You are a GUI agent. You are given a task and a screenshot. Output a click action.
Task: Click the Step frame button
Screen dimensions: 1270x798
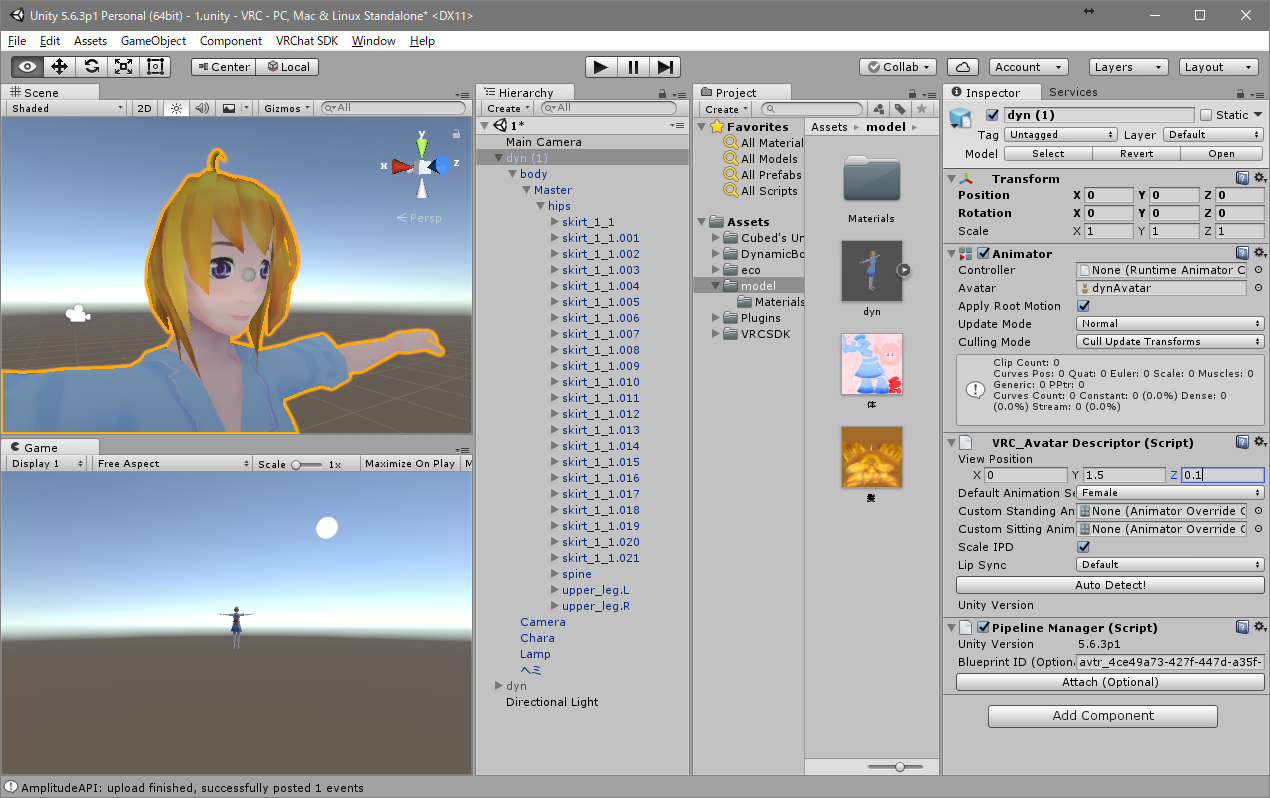pyautogui.click(x=664, y=67)
